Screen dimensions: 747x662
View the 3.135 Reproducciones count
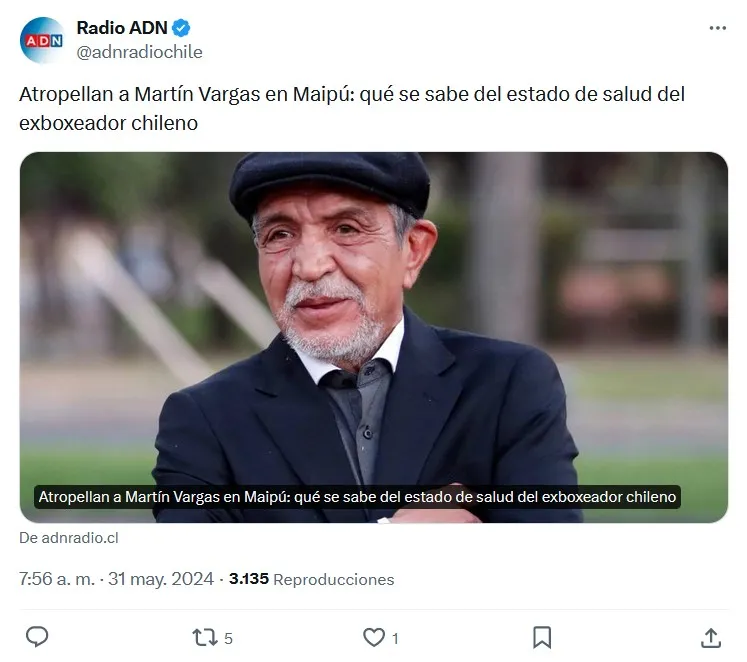point(312,579)
